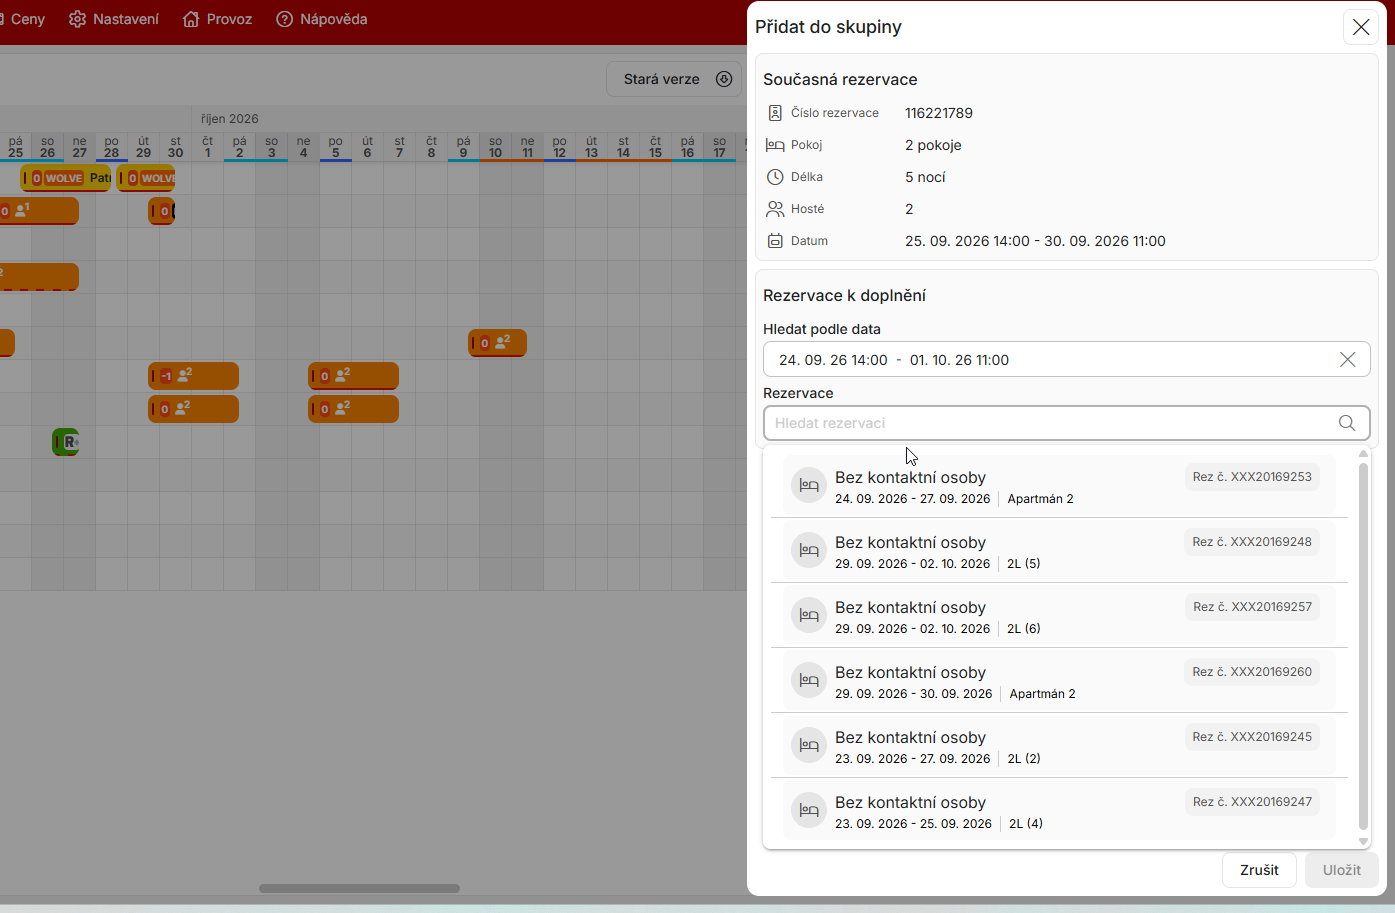Click the circle arrow icon beside Stará verze
1395x913 pixels.
point(724,79)
